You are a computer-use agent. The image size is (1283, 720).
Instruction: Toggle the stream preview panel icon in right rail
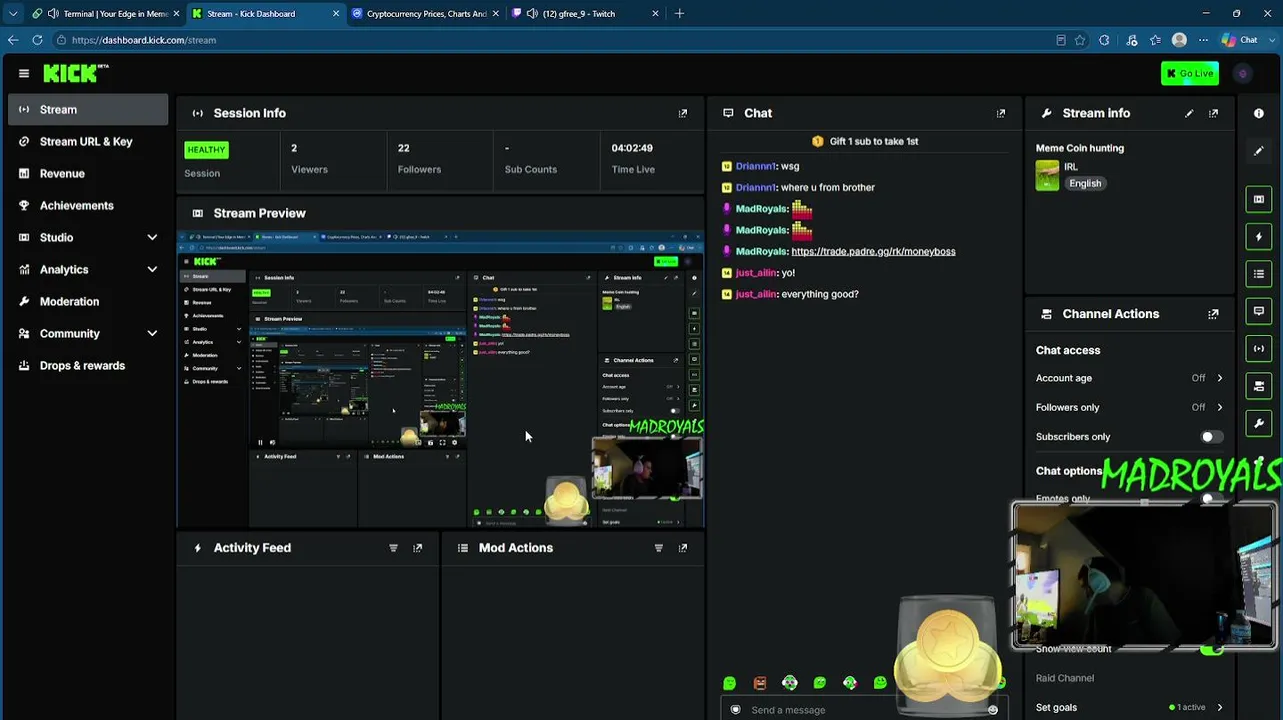tap(1259, 199)
